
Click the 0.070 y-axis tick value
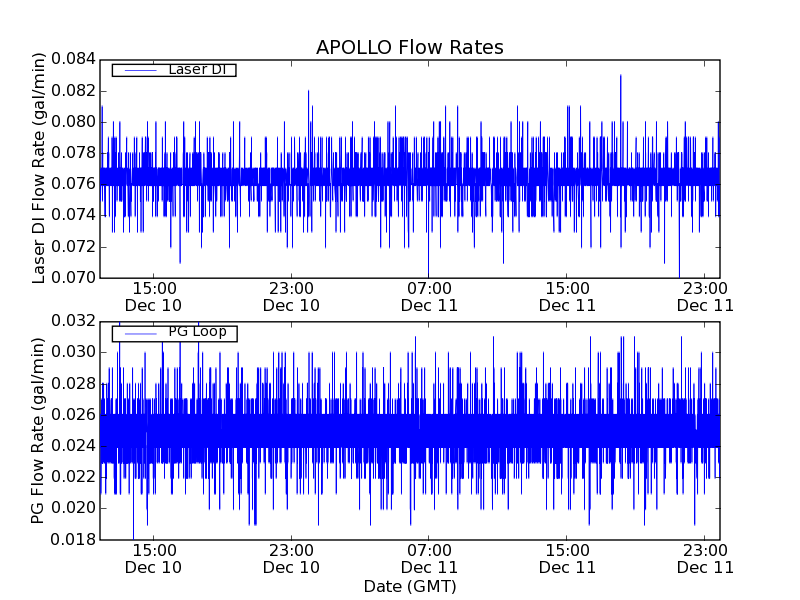pos(73,278)
